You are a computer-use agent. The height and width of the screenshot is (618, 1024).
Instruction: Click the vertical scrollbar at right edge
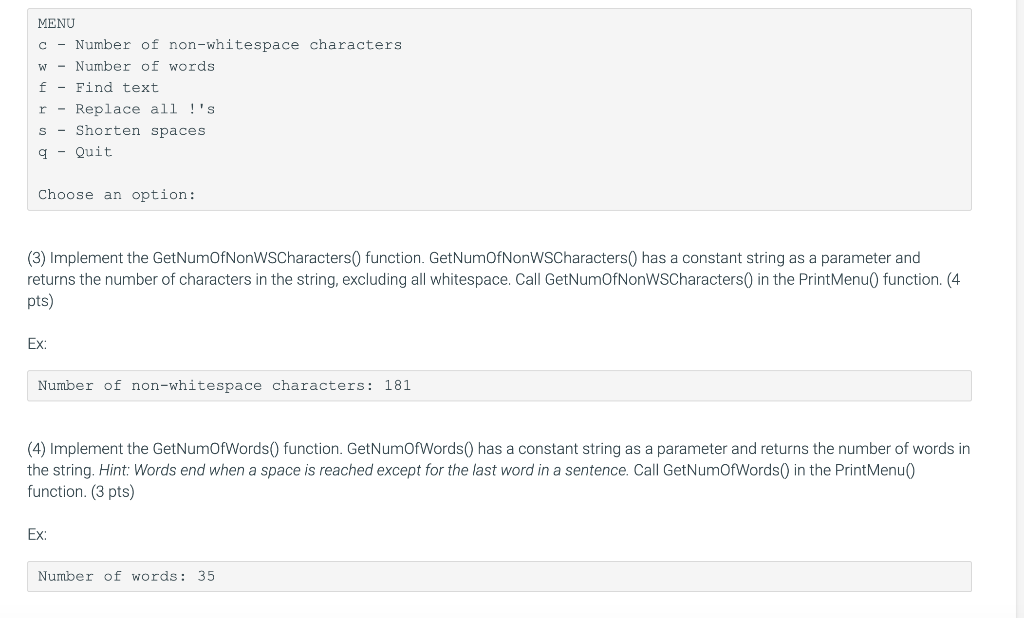(1020, 309)
